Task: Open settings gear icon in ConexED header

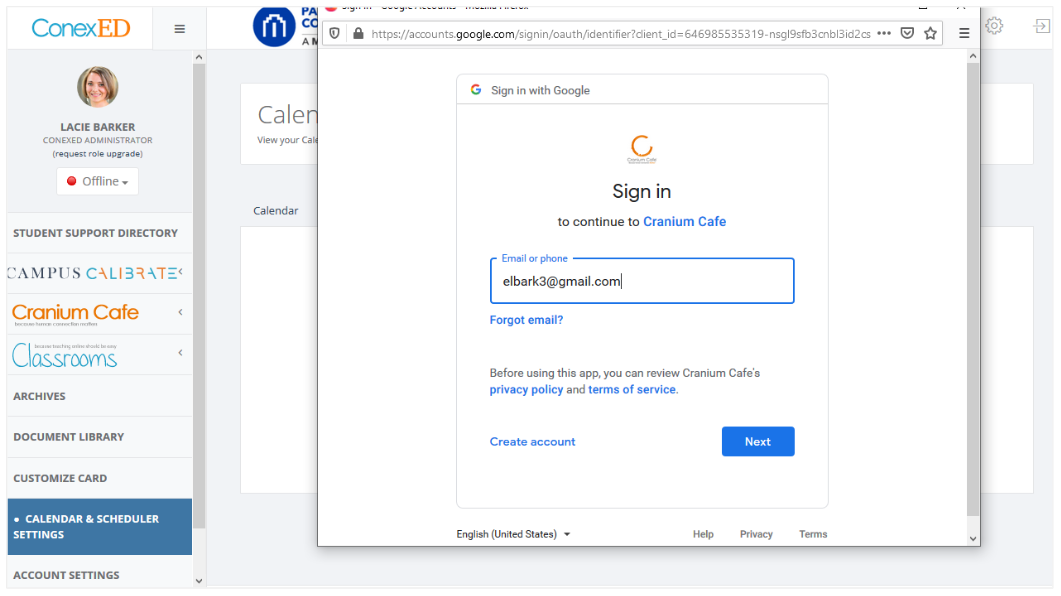Action: [x=994, y=27]
